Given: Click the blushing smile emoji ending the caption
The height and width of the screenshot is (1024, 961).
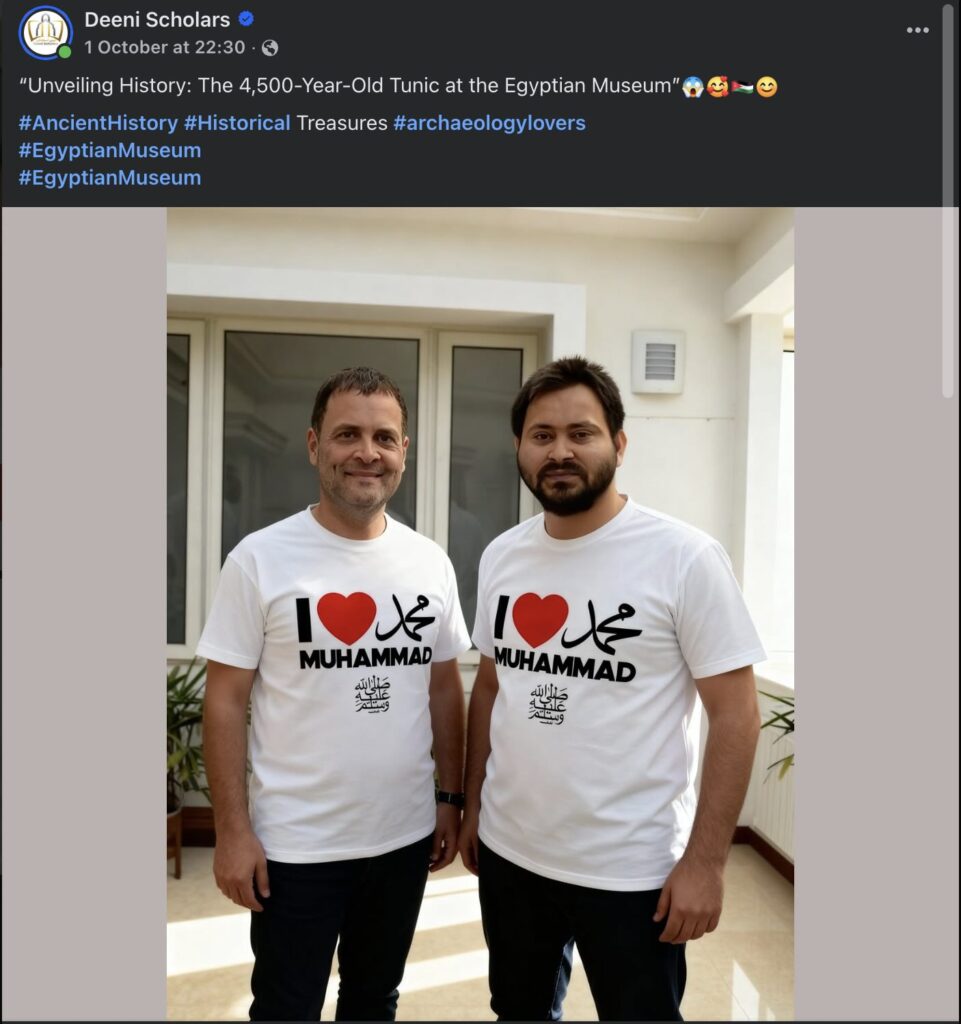Looking at the screenshot, I should pyautogui.click(x=766, y=87).
